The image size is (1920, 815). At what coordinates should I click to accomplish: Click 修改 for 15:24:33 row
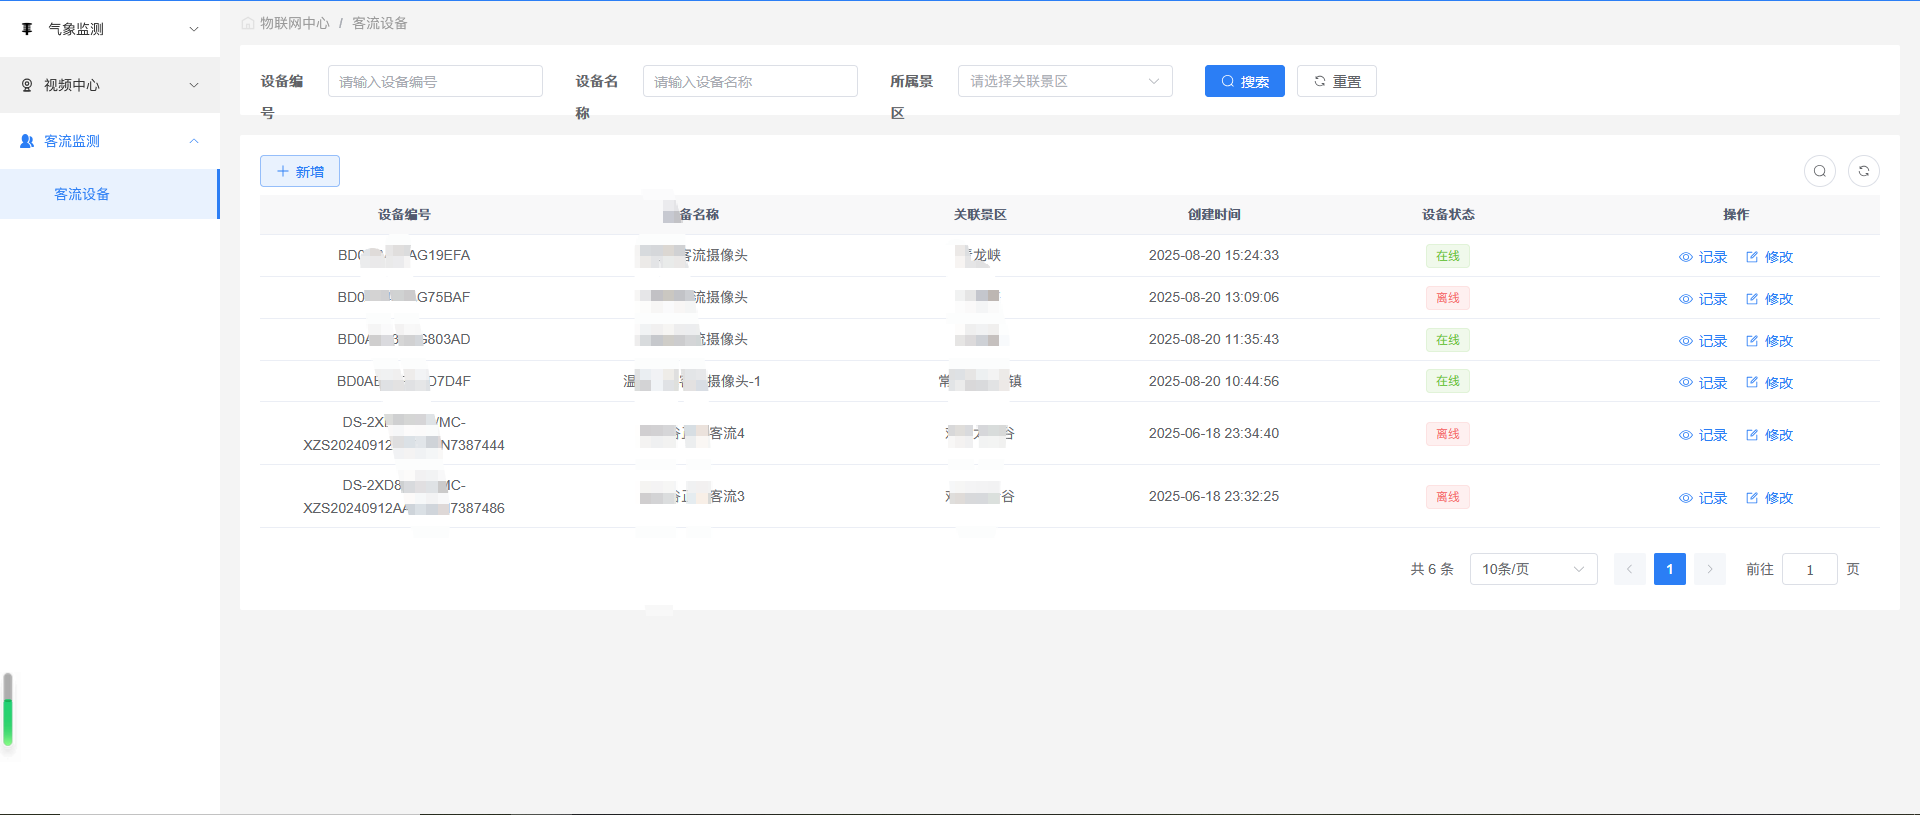[x=1770, y=257]
